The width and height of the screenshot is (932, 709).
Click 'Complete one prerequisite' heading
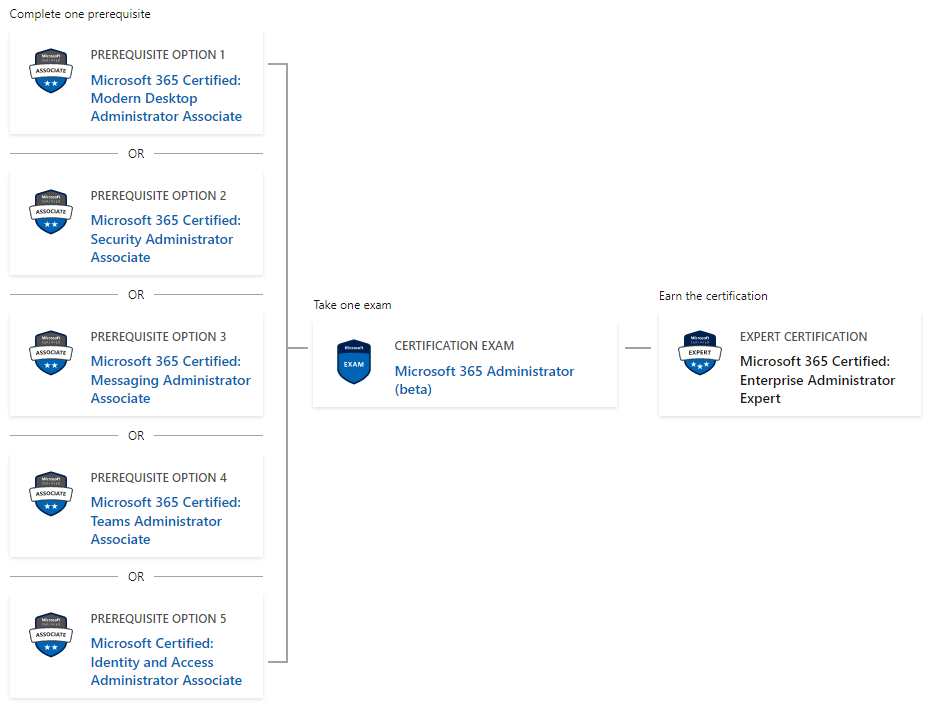[80, 14]
